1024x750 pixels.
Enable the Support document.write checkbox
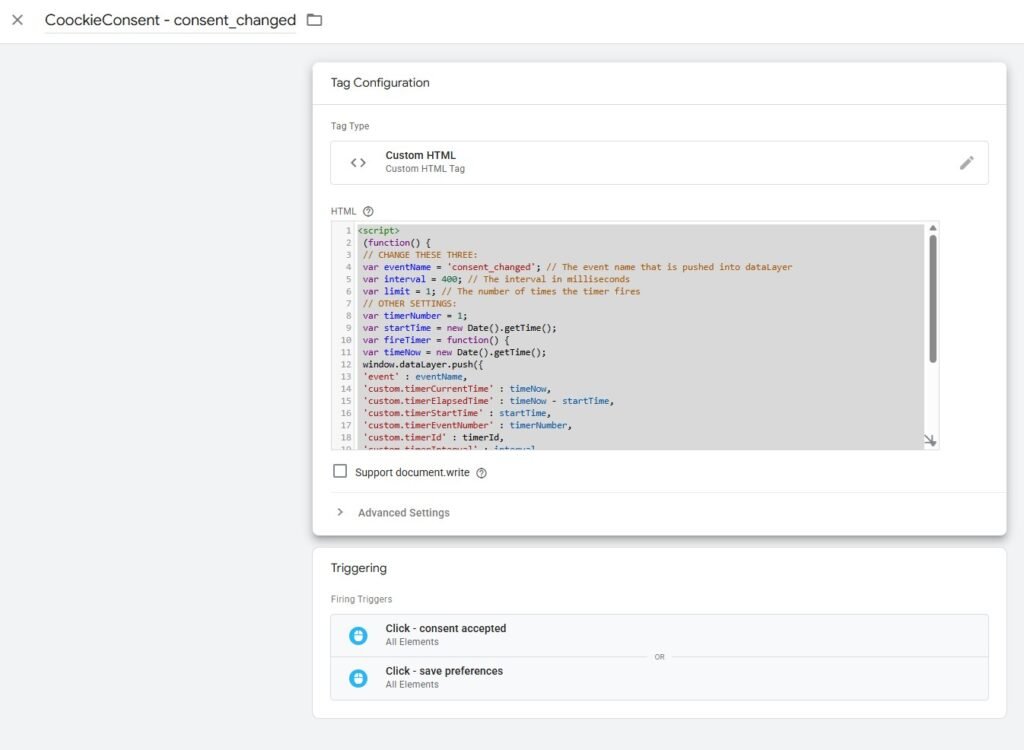coord(340,472)
